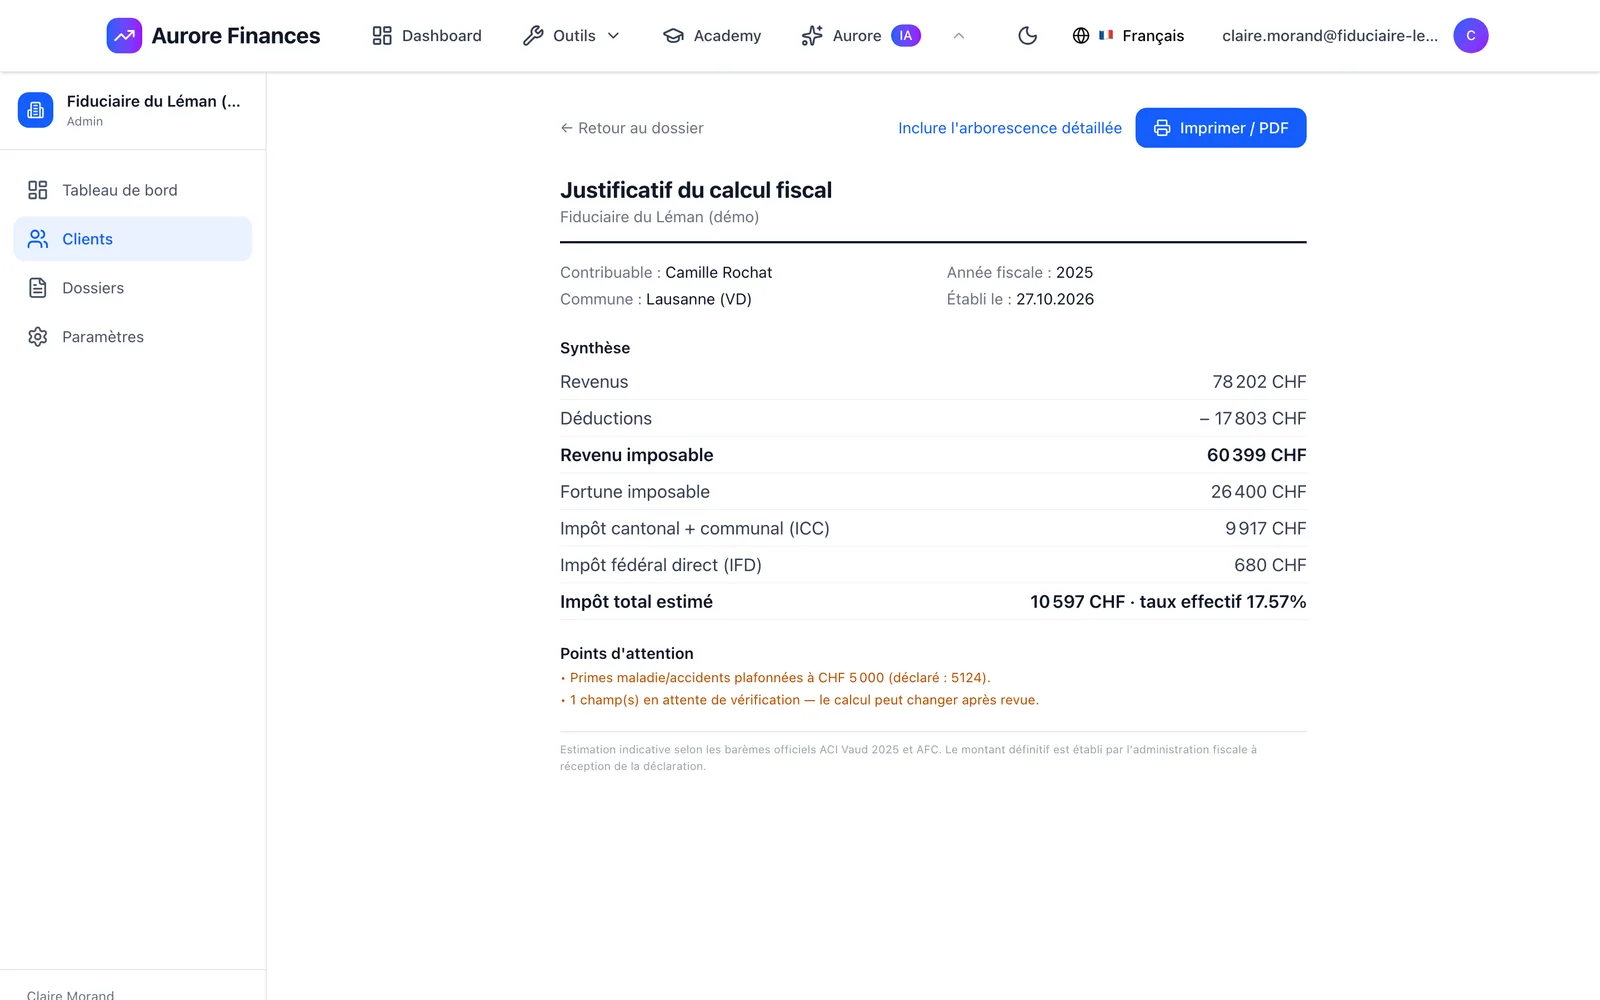
Task: Click Inclure l'arborescence détaillée
Action: tap(1010, 128)
